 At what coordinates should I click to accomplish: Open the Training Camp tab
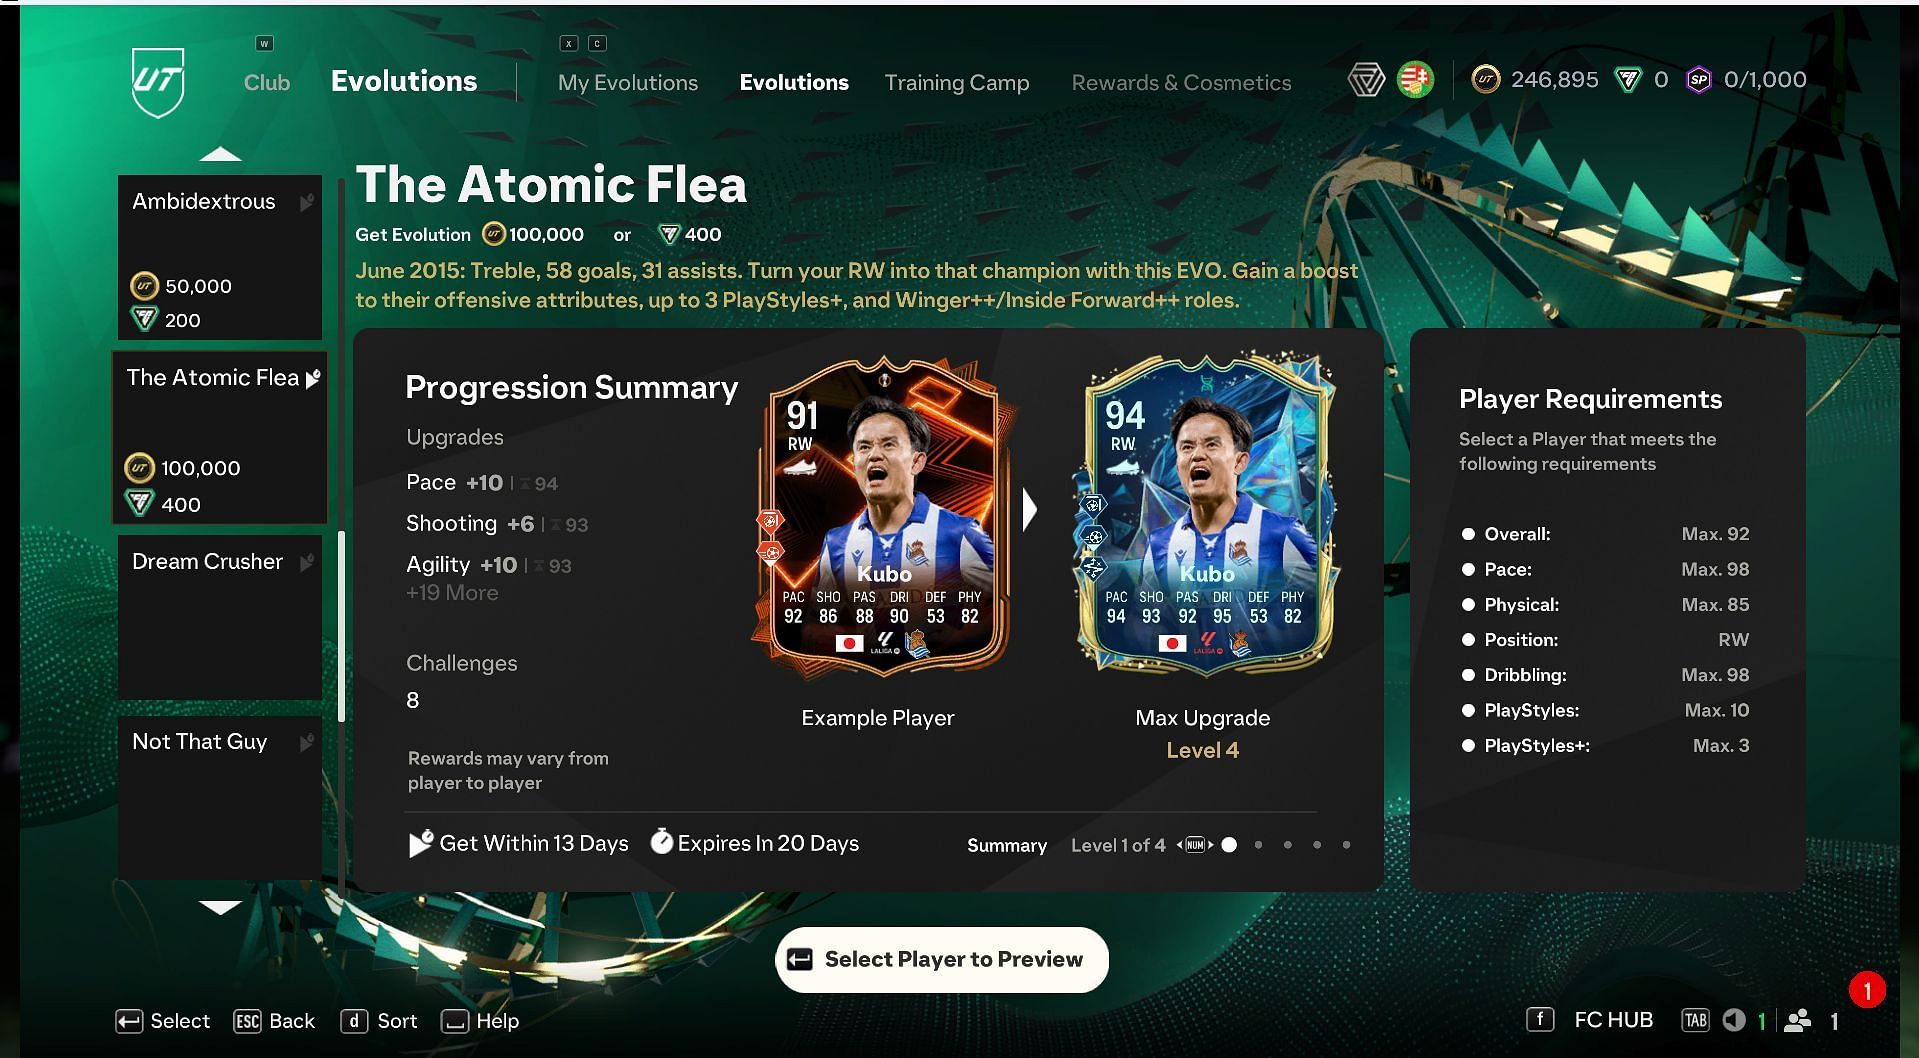[957, 83]
